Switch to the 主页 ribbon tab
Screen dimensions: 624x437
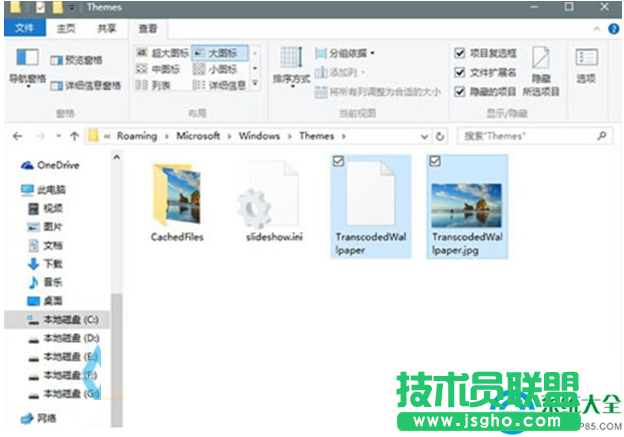tap(66, 28)
